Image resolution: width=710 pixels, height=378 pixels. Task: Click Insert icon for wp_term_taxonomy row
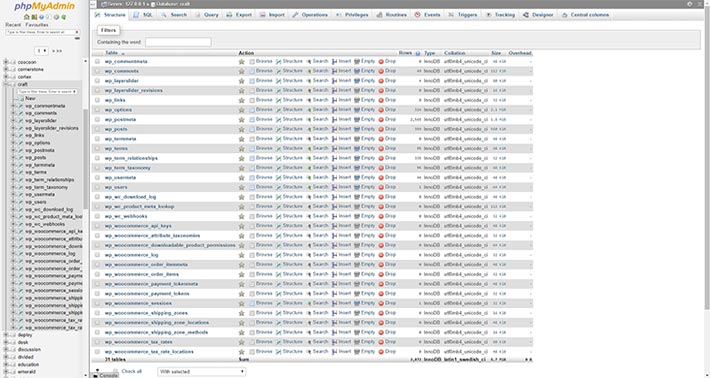335,168
